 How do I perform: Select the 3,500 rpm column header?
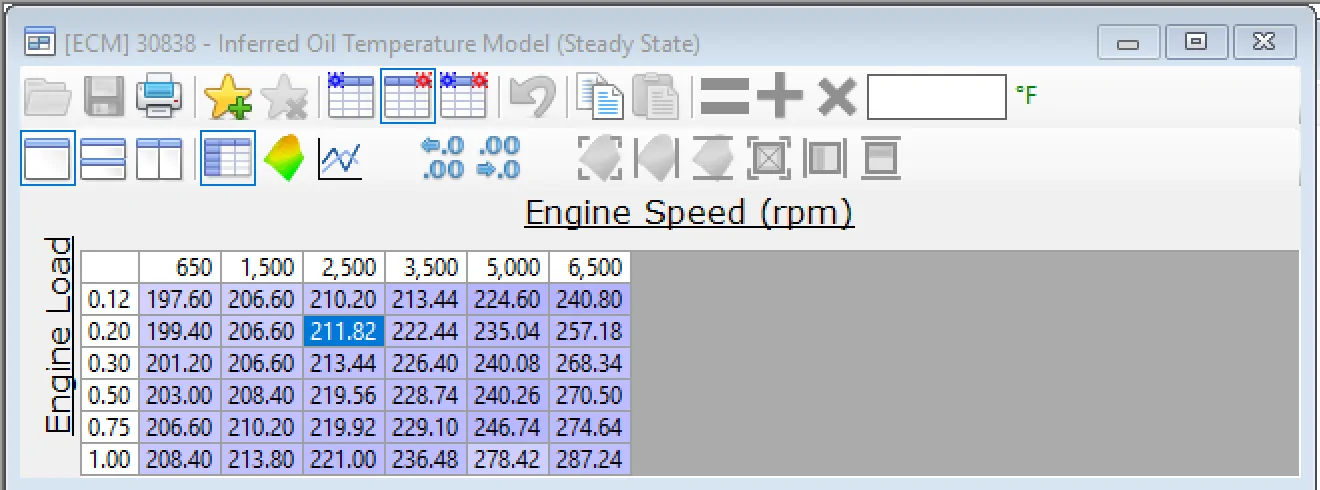(x=426, y=268)
